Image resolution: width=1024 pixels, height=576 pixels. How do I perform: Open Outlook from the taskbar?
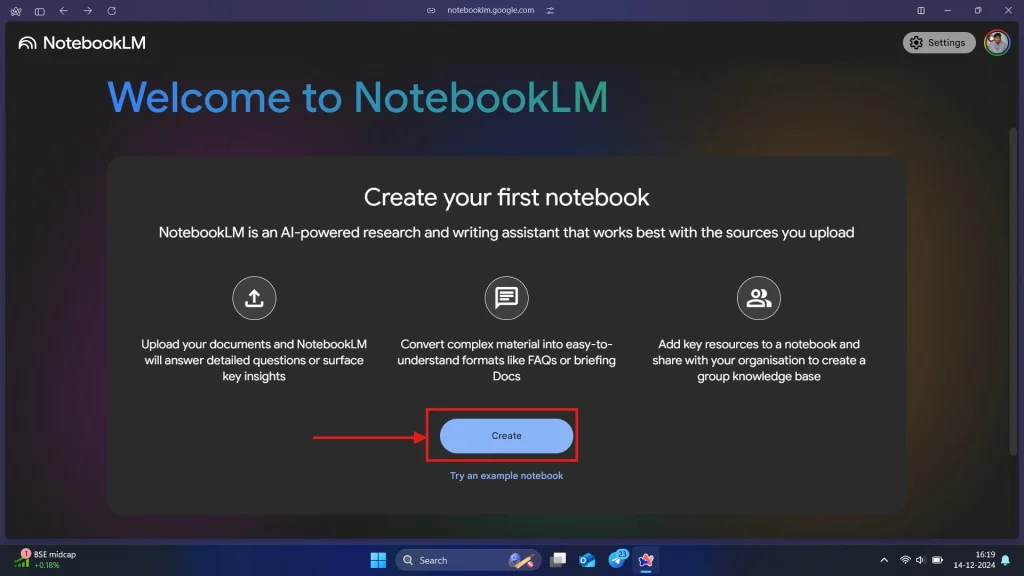587,560
